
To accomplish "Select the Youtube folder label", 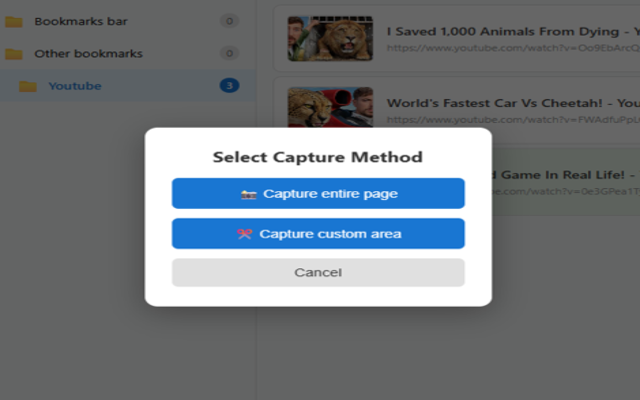I will point(74,86).
